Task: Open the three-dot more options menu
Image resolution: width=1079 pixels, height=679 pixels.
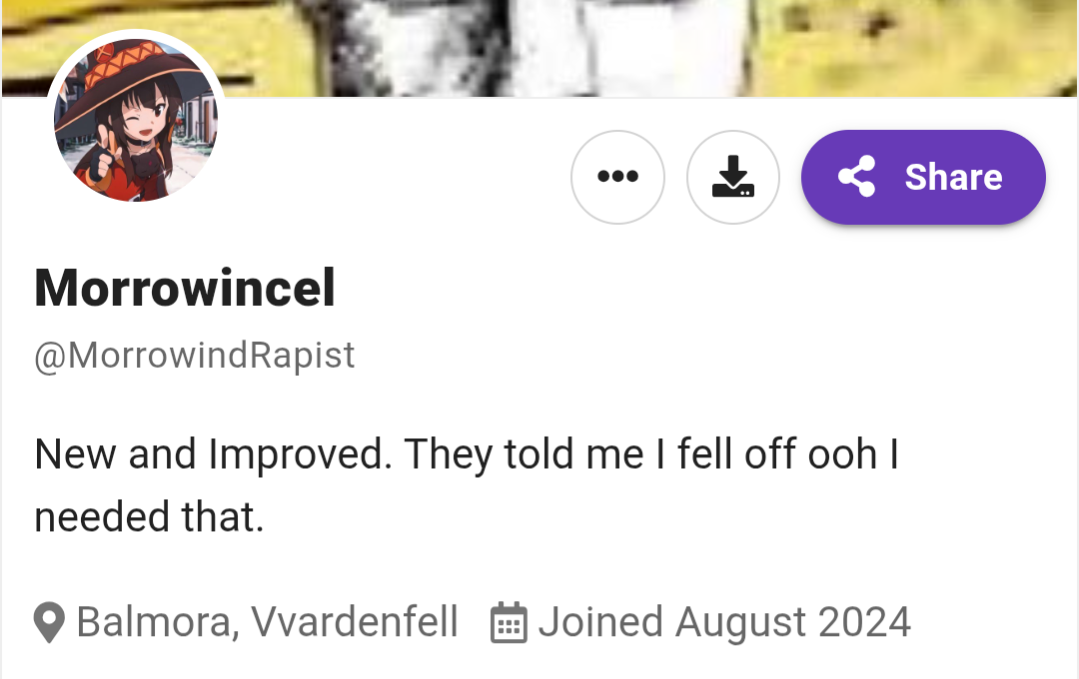Action: pos(617,177)
